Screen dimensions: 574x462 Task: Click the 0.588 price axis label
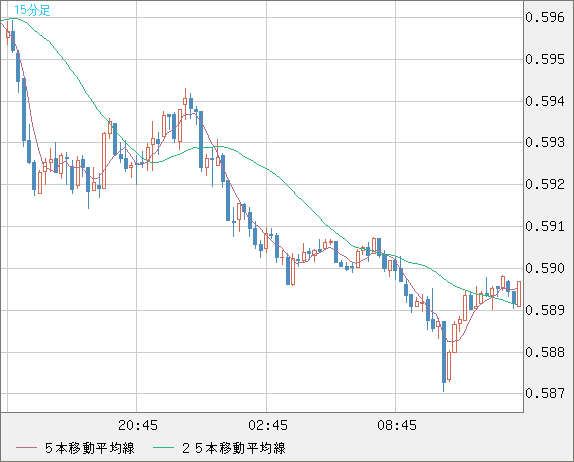pos(545,352)
